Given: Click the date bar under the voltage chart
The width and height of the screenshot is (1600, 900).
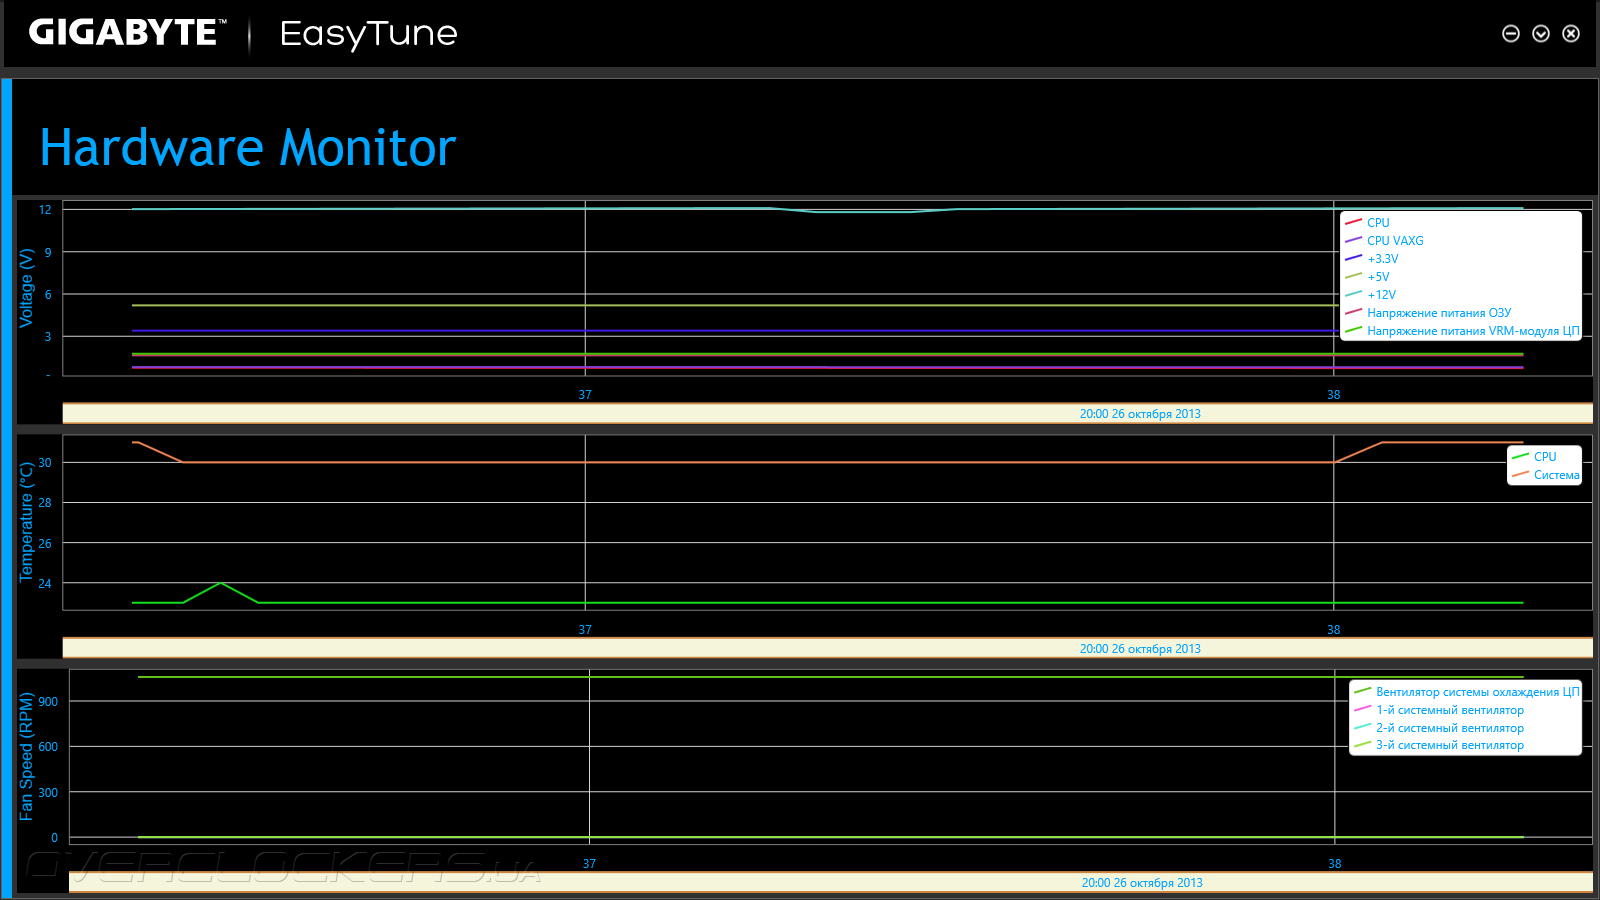Looking at the screenshot, I should coord(827,414).
